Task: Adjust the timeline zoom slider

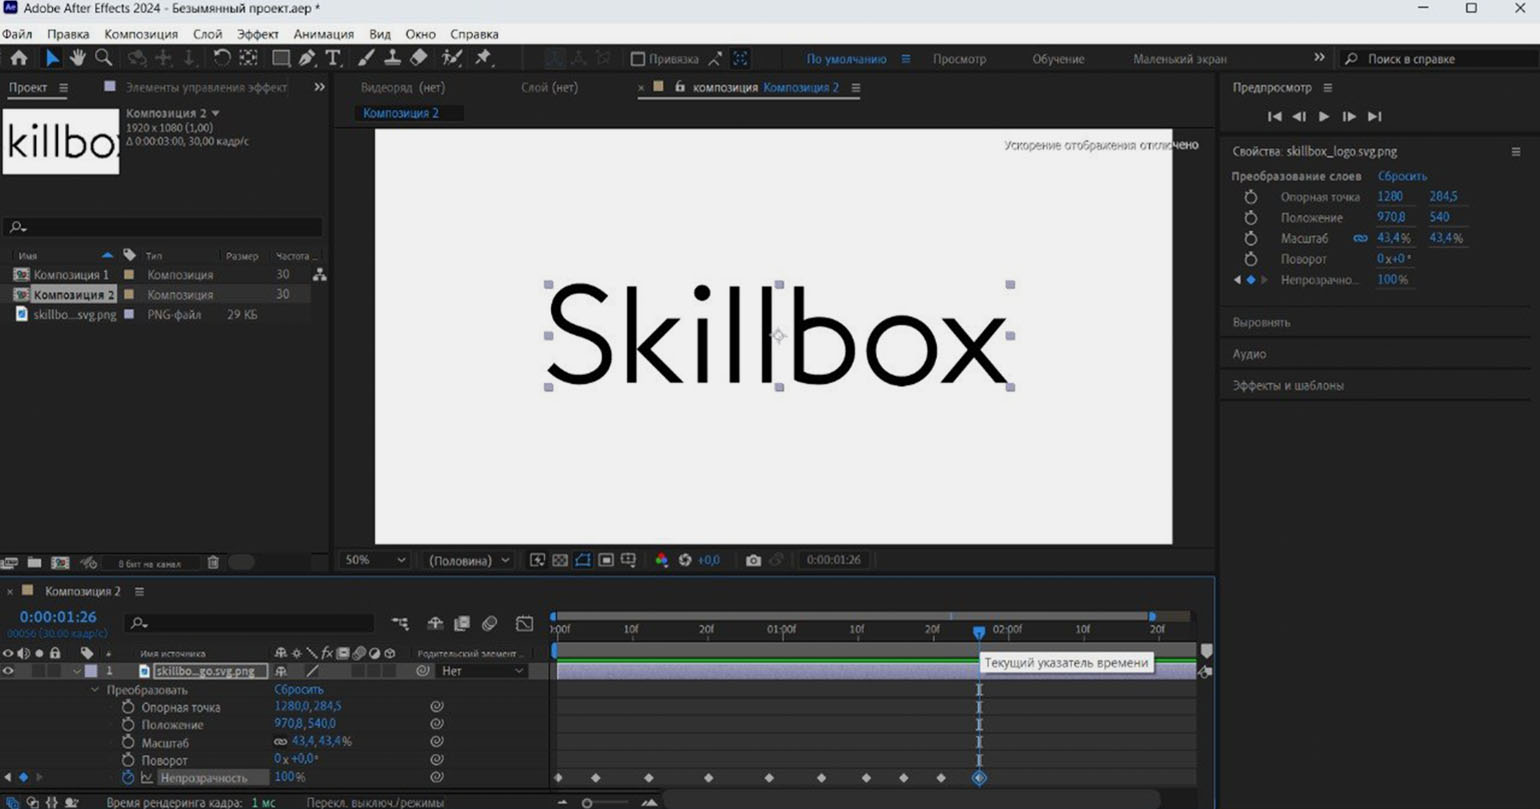Action: (x=587, y=802)
